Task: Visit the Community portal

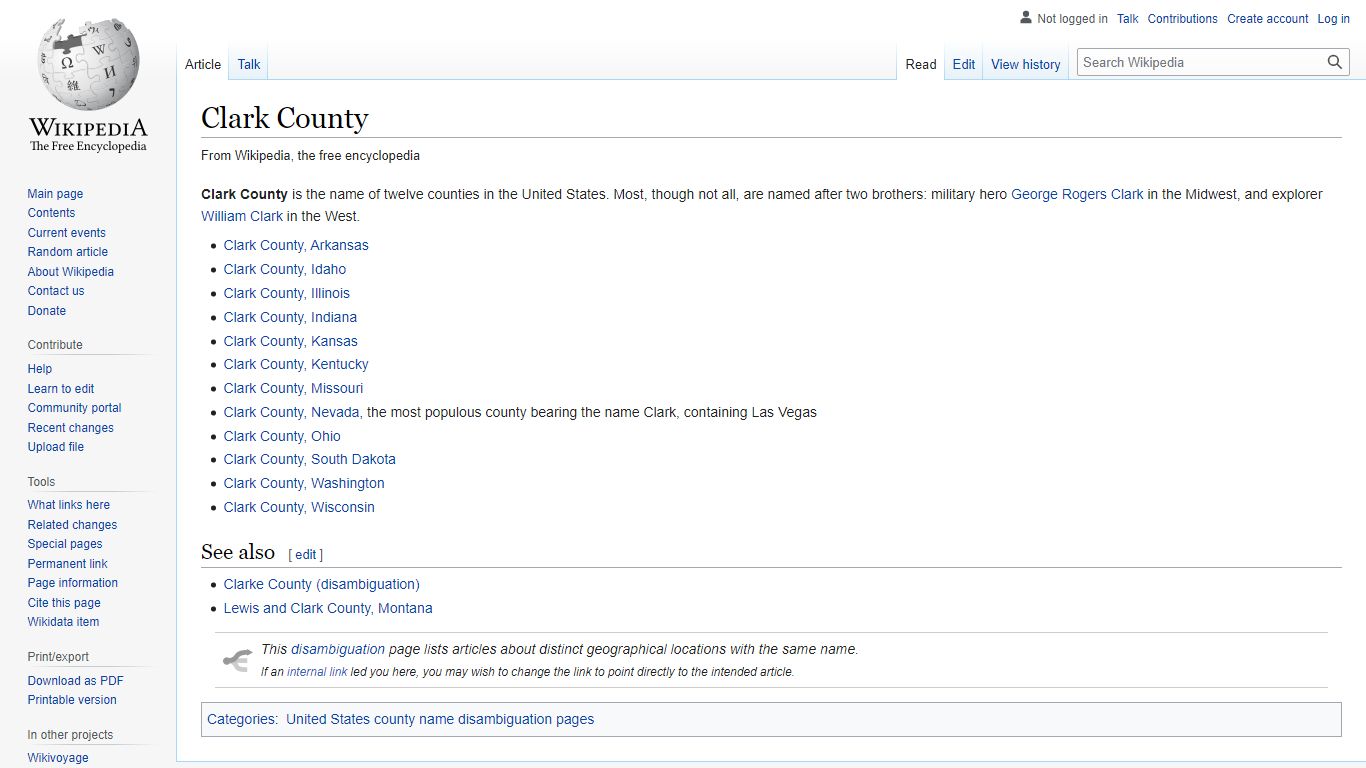Action: coord(74,408)
